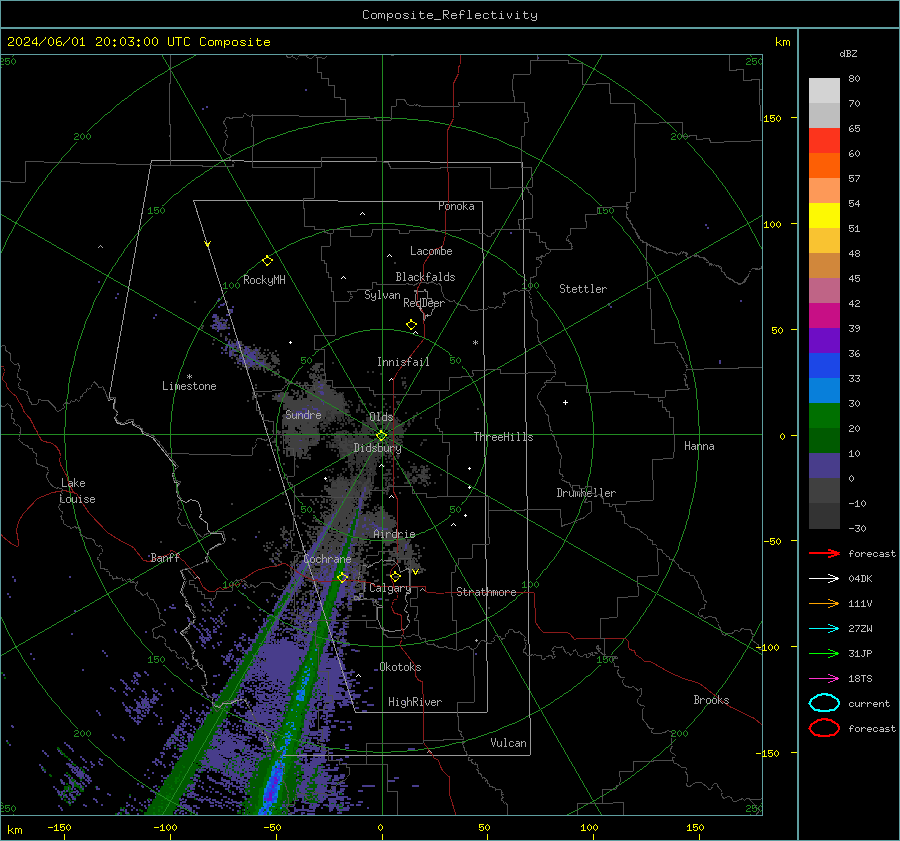Click the asterisk marker above Limestone
Viewport: 900px width, 841px height.
[189, 377]
